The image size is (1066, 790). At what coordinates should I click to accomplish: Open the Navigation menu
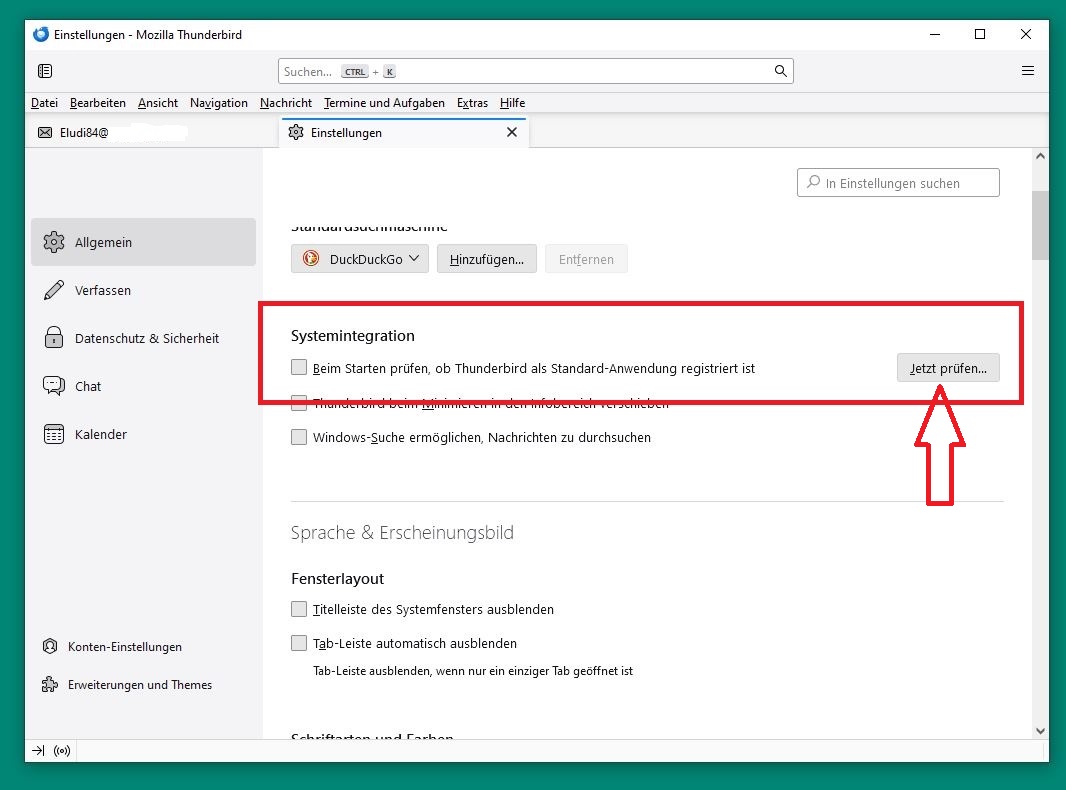click(219, 103)
